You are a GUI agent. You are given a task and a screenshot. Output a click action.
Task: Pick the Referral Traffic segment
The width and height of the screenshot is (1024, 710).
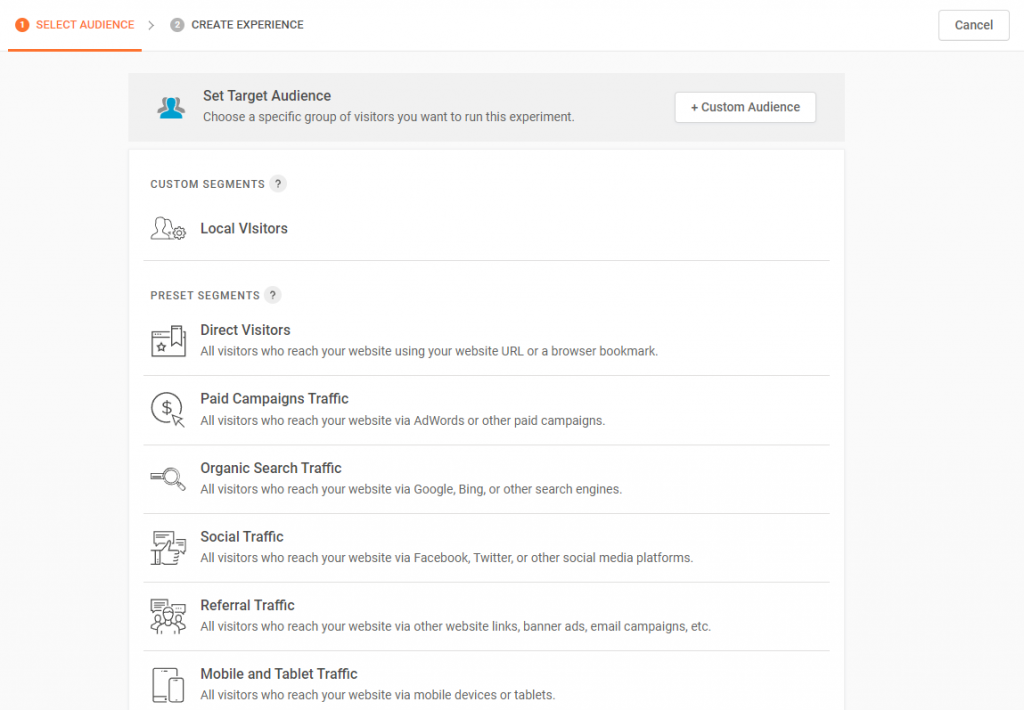tap(487, 616)
